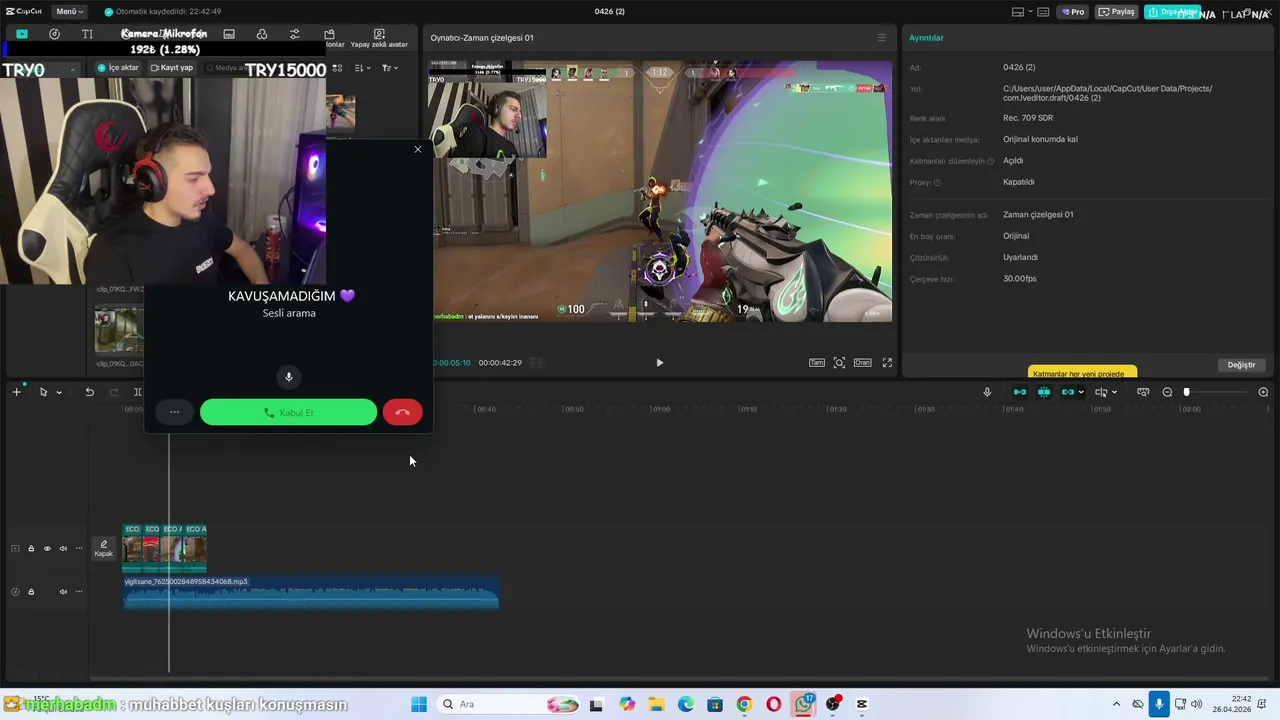Open video track more options
This screenshot has height=720, width=1280.
coord(79,548)
